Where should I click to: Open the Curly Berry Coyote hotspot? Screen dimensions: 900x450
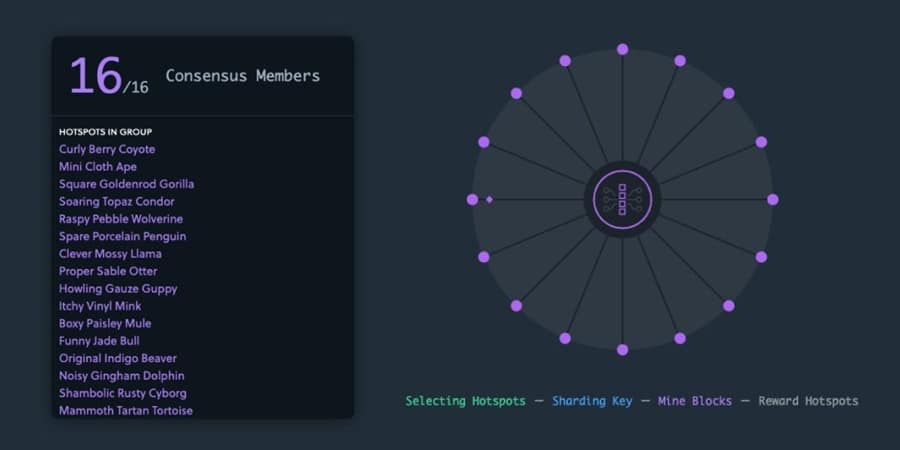click(107, 149)
